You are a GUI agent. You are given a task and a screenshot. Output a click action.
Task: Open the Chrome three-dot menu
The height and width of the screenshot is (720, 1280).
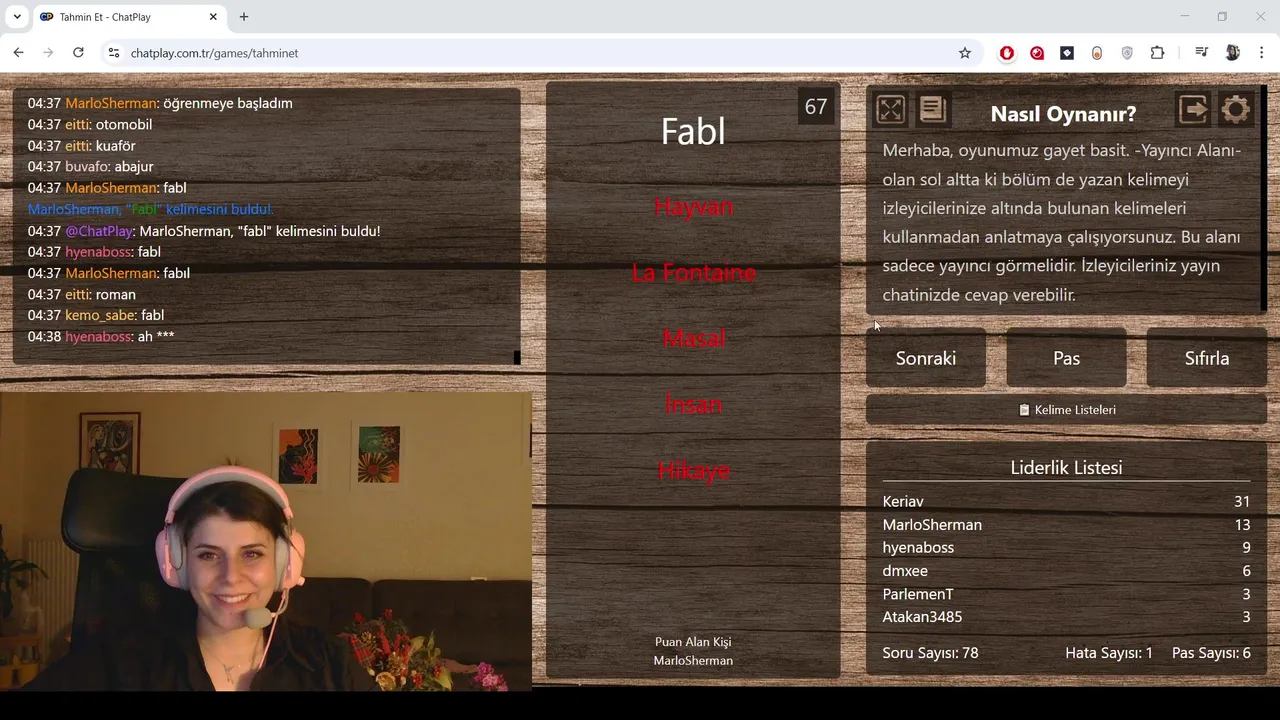tap(1262, 53)
